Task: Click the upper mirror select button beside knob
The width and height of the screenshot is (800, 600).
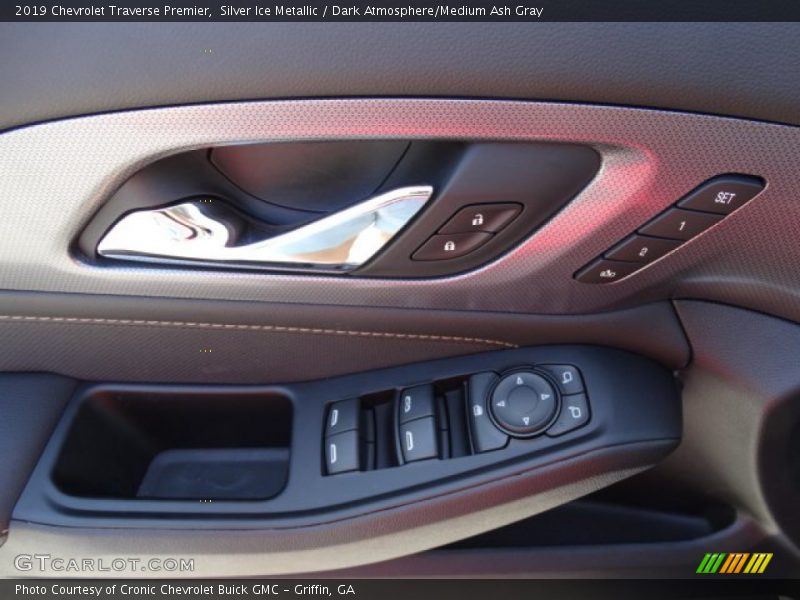Action: (567, 379)
